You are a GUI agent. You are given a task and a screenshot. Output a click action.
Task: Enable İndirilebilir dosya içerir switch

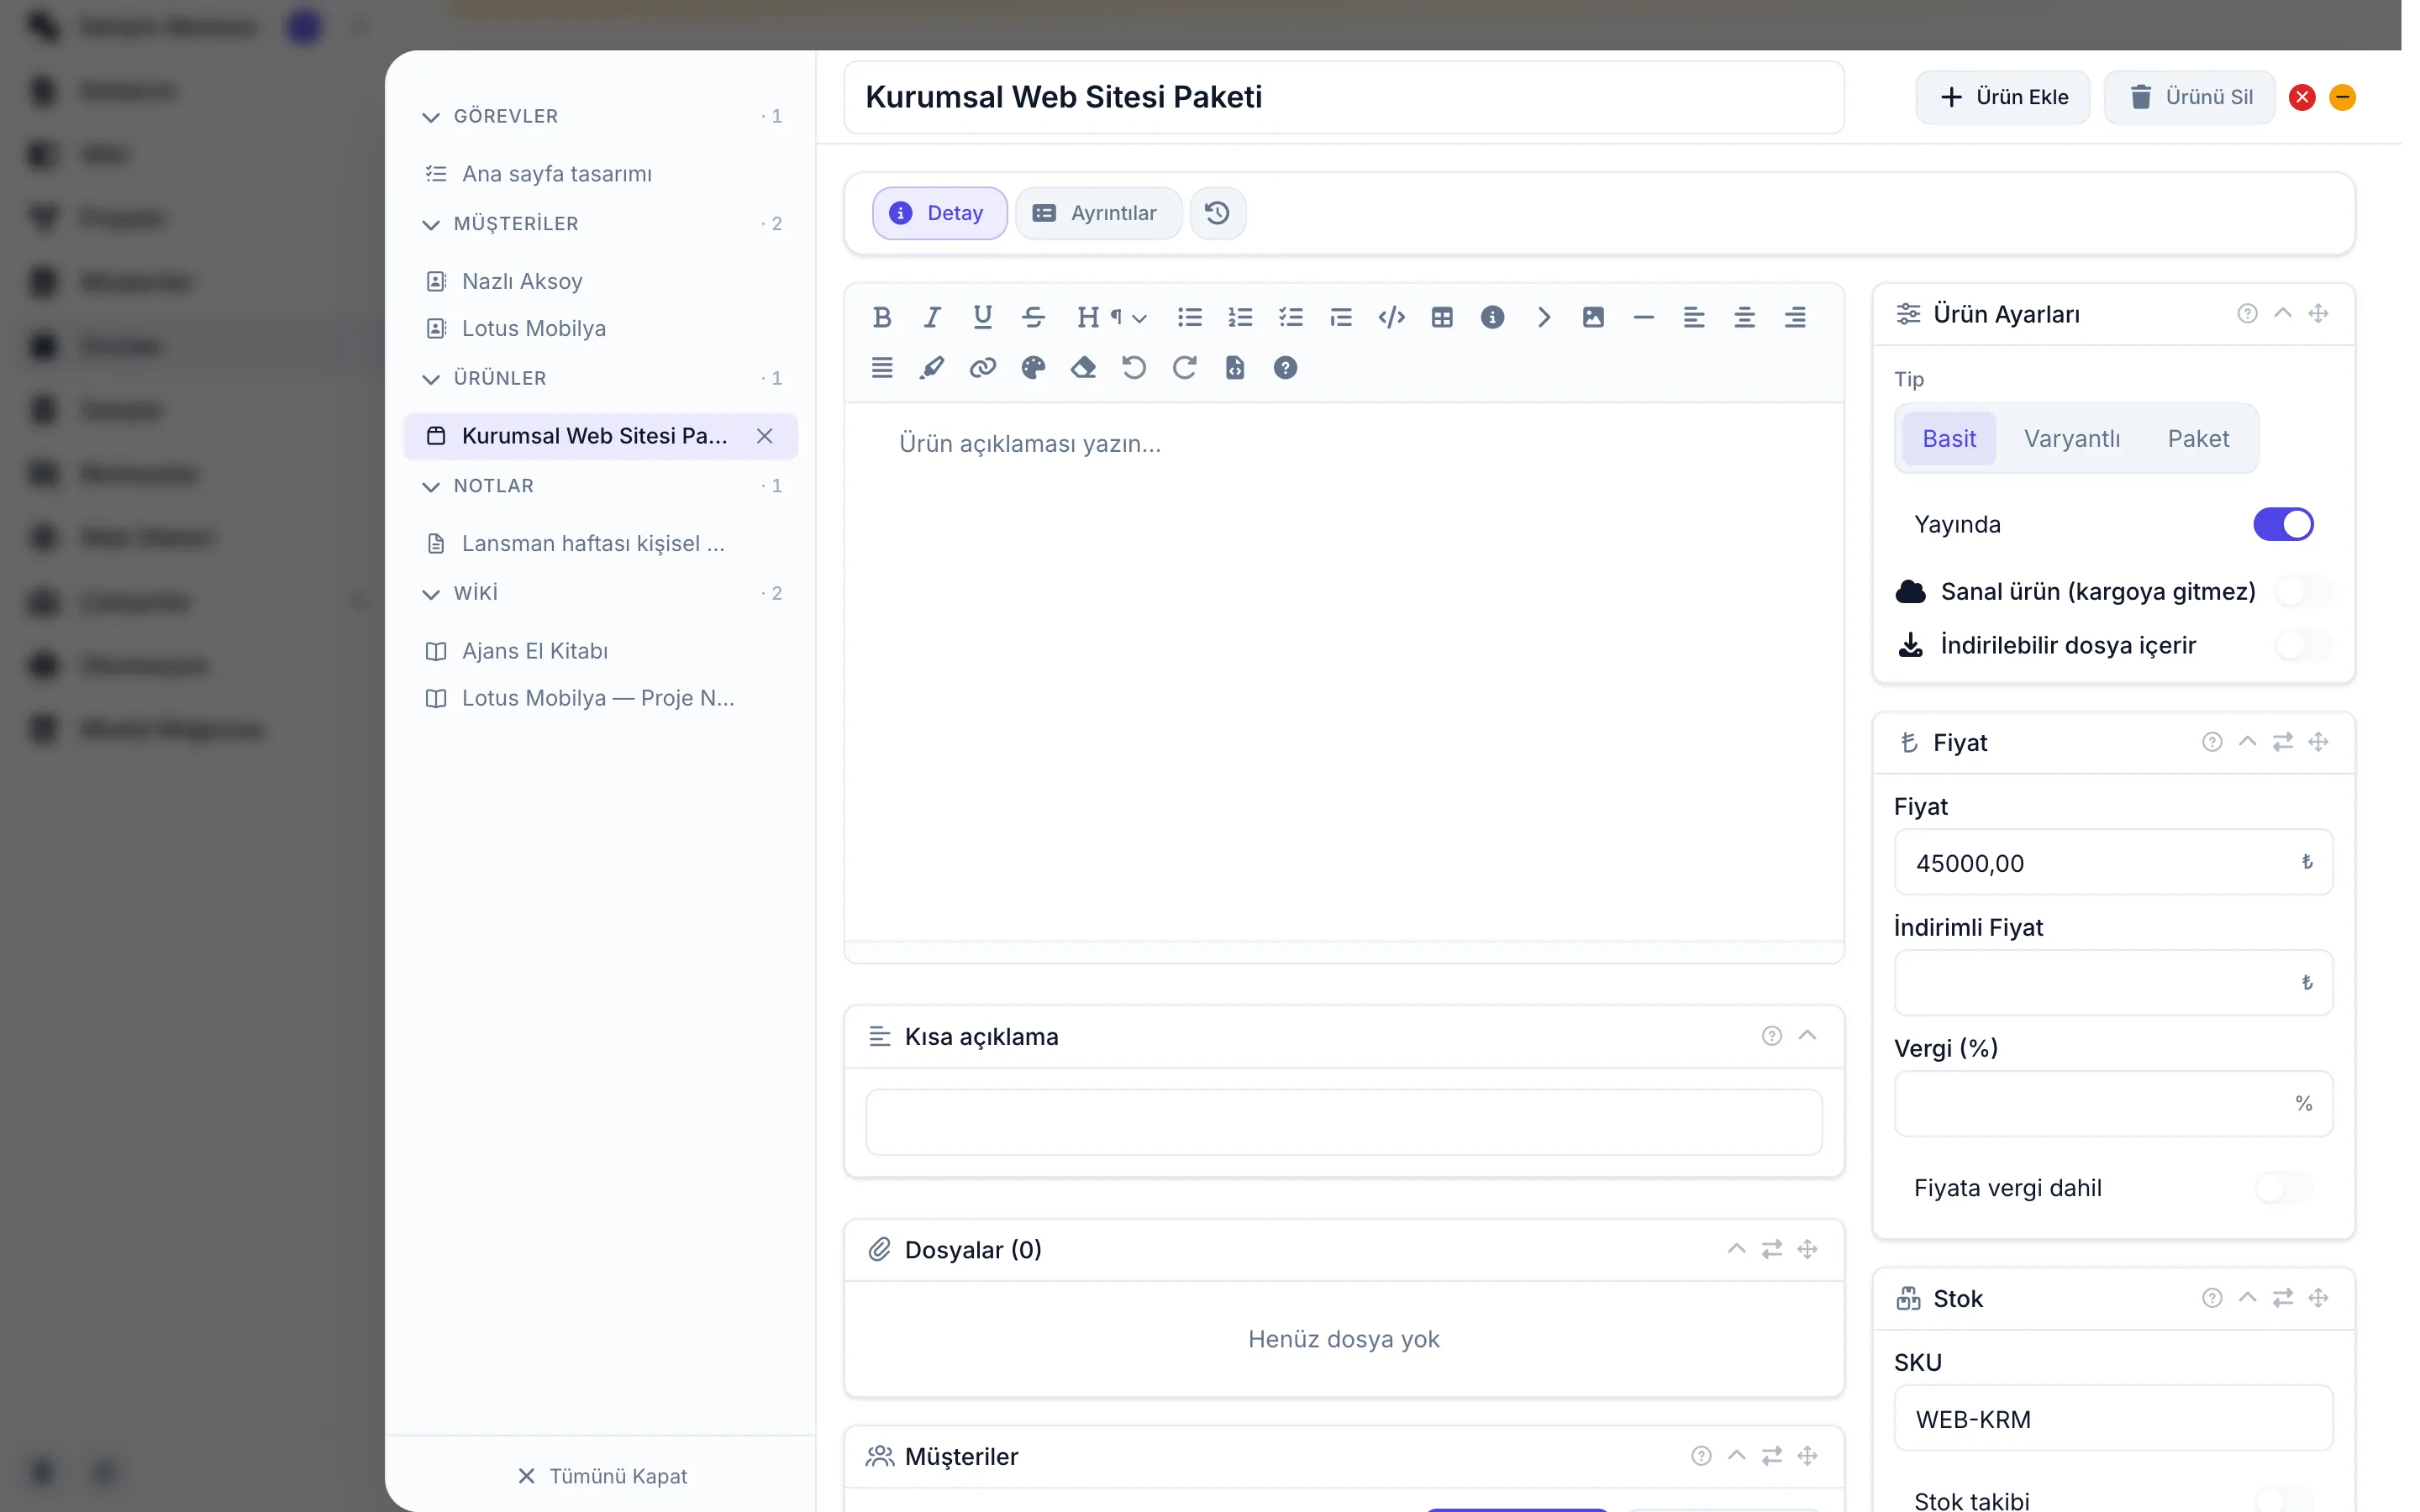[x=2303, y=645]
